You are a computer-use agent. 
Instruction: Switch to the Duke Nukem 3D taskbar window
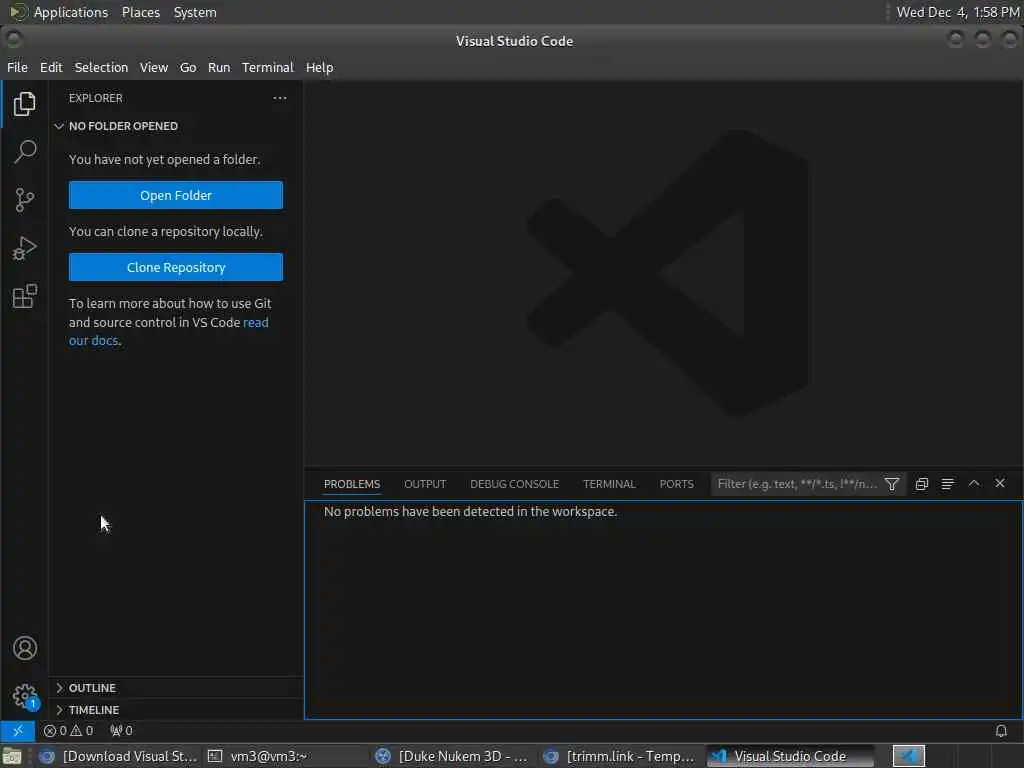coord(452,756)
